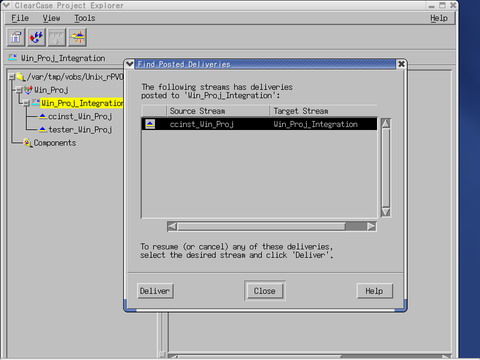The width and height of the screenshot is (480, 360).
Task: Click the Win_Proj project icon
Action: point(28,90)
